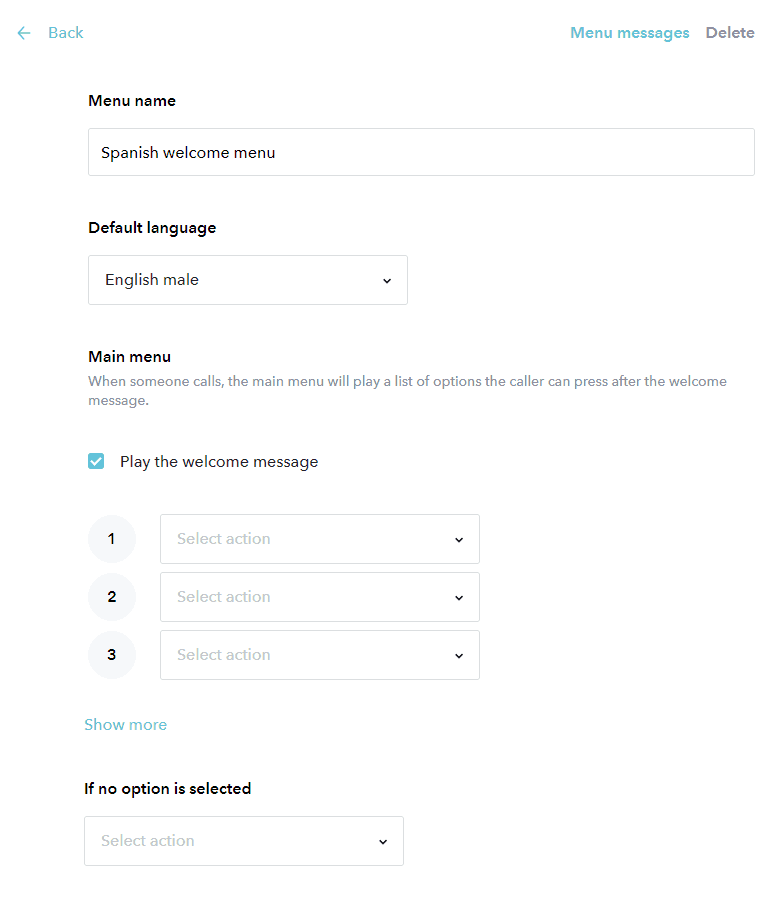The height and width of the screenshot is (900, 774).
Task: Open the Default language dropdown
Action: 247,280
